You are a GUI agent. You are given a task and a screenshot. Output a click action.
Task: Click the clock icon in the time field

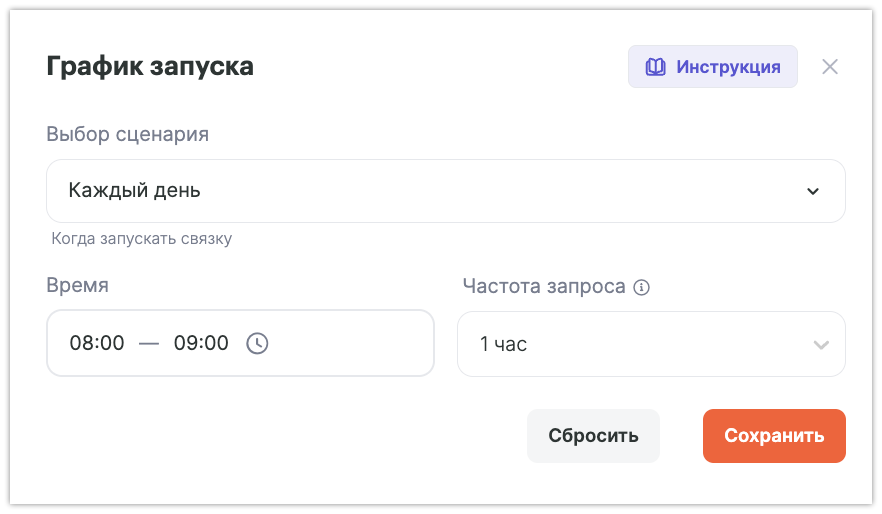257,343
